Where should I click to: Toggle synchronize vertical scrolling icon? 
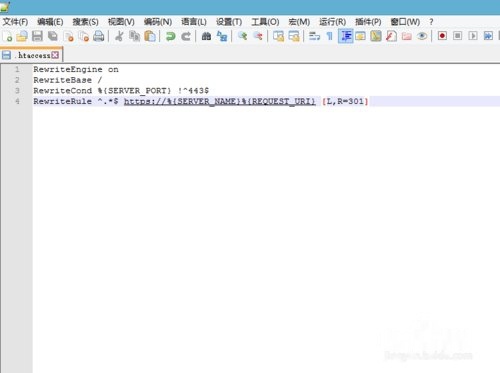click(x=278, y=36)
